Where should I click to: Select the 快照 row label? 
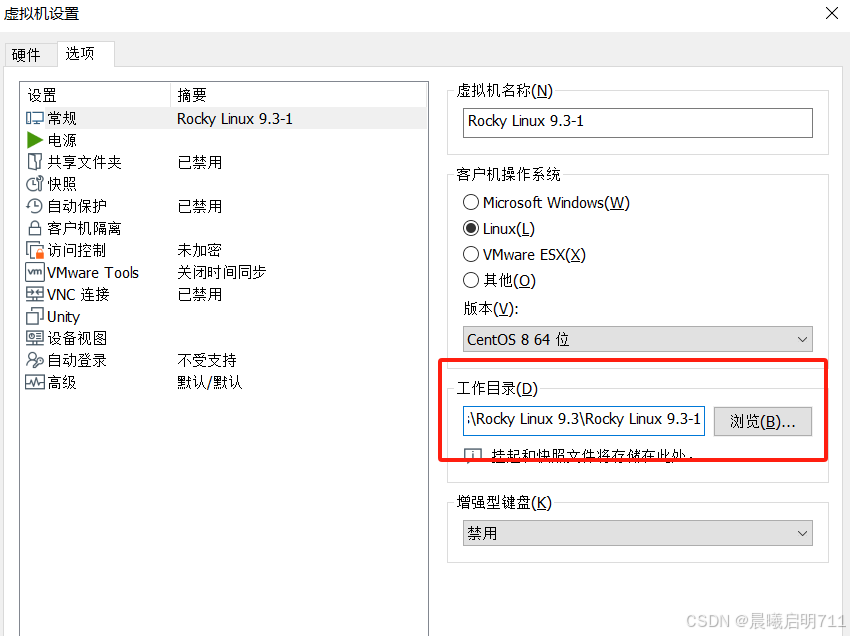pos(62,184)
